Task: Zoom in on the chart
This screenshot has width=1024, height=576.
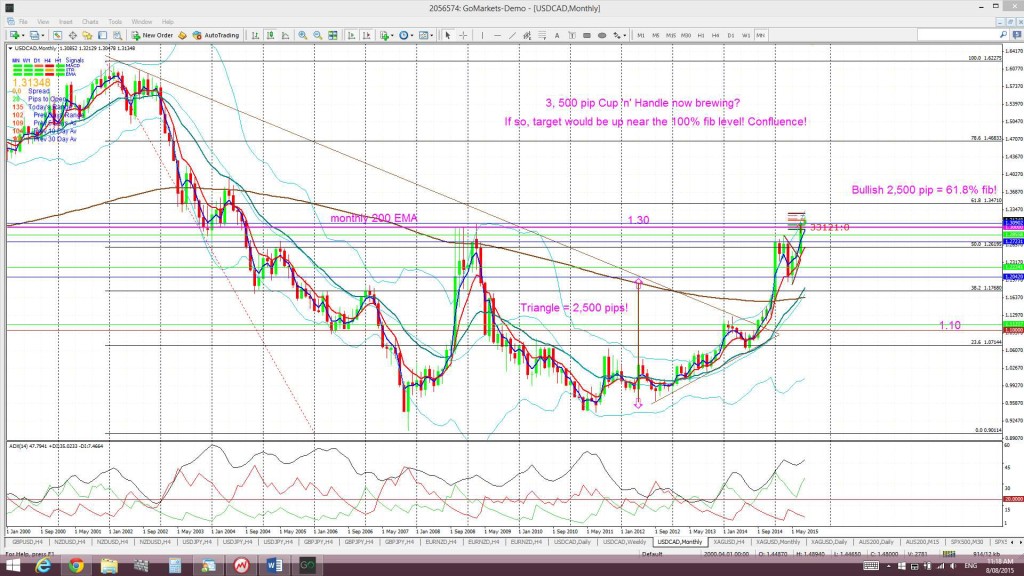Action: coord(302,35)
